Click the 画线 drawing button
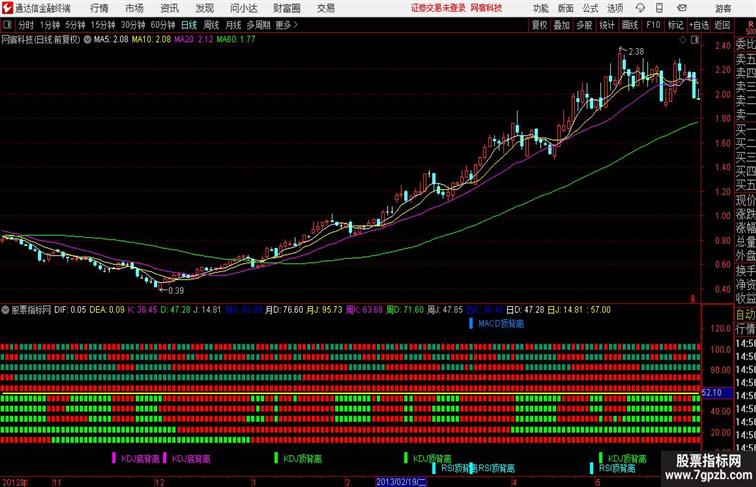Image resolution: width=756 pixels, height=487 pixels. pyautogui.click(x=630, y=25)
